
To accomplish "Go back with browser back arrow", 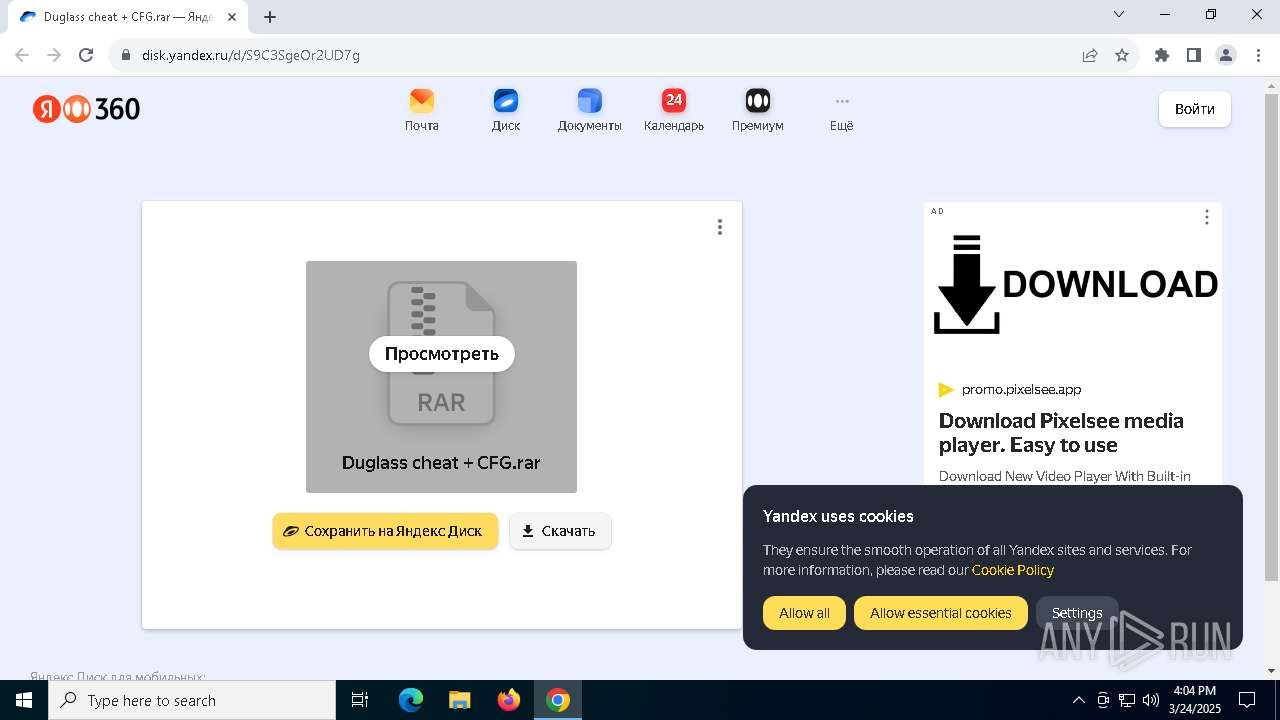I will [x=22, y=55].
